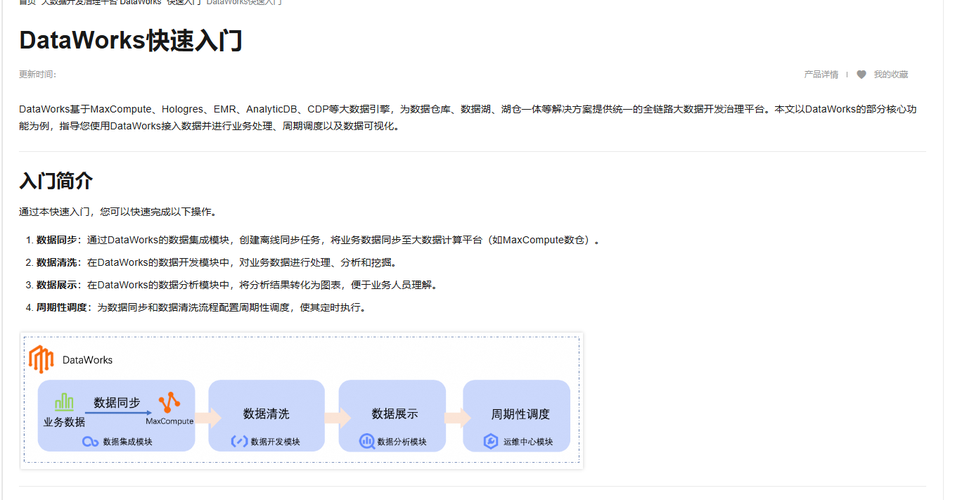Click the DataWorks基于MaxCompute description paragraph
Viewport: 955px width, 500px height.
(x=468, y=118)
